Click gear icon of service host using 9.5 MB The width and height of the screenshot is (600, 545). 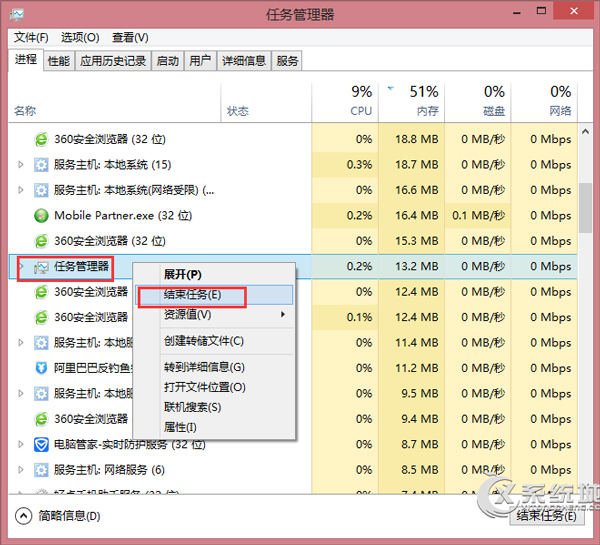click(x=41, y=394)
